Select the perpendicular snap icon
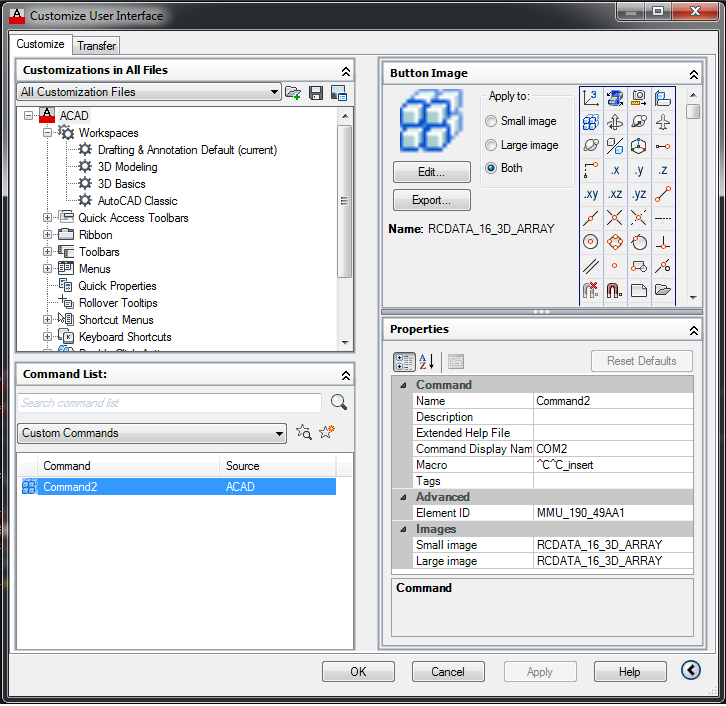Image resolution: width=726 pixels, height=706 pixels. click(663, 242)
